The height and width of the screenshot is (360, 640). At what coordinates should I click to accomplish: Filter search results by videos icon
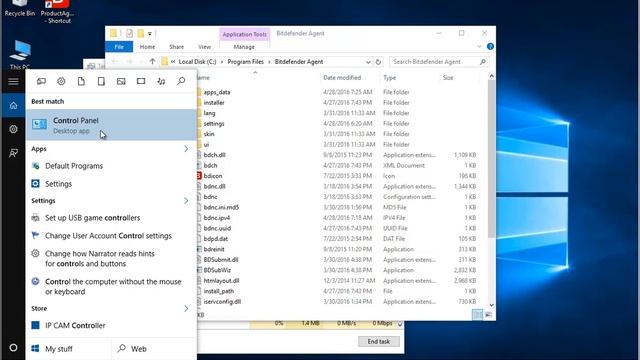tap(141, 81)
